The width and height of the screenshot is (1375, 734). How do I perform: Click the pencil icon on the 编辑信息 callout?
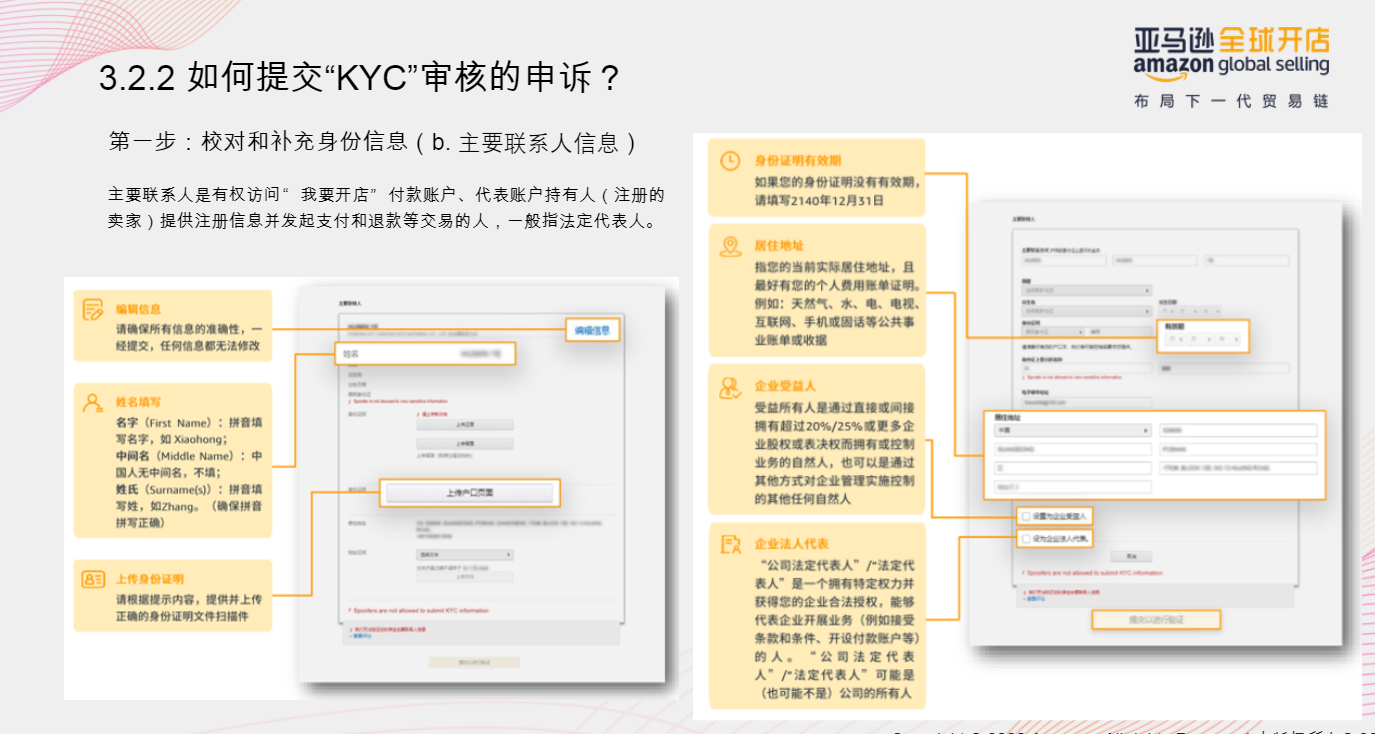[x=93, y=311]
